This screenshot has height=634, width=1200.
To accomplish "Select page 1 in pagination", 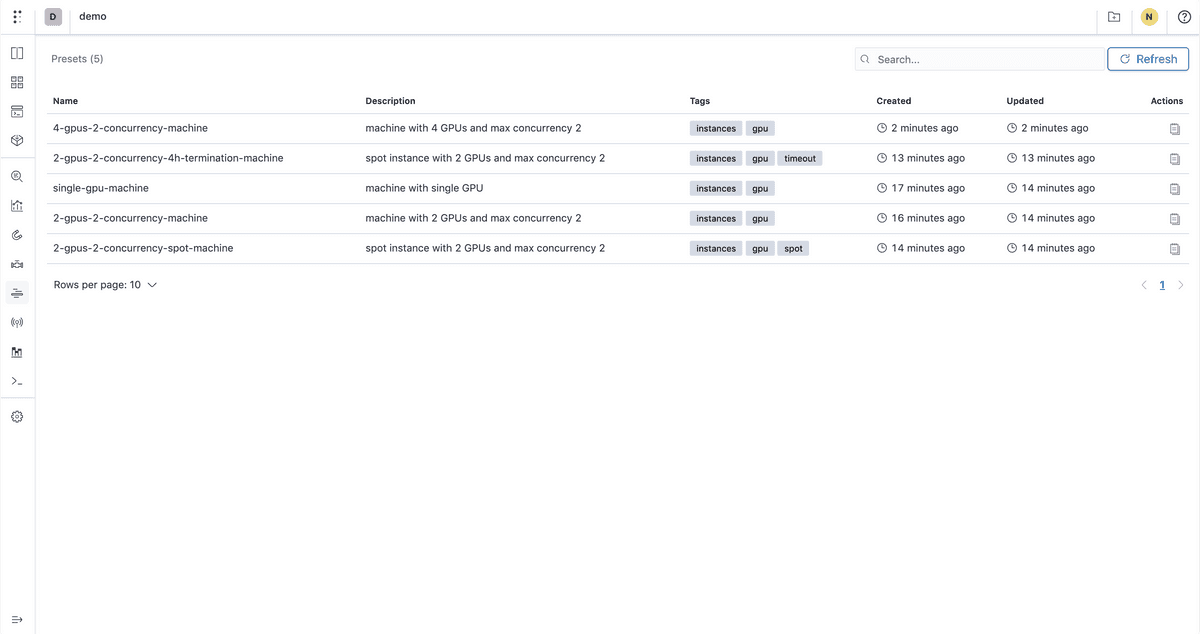I will (x=1162, y=285).
